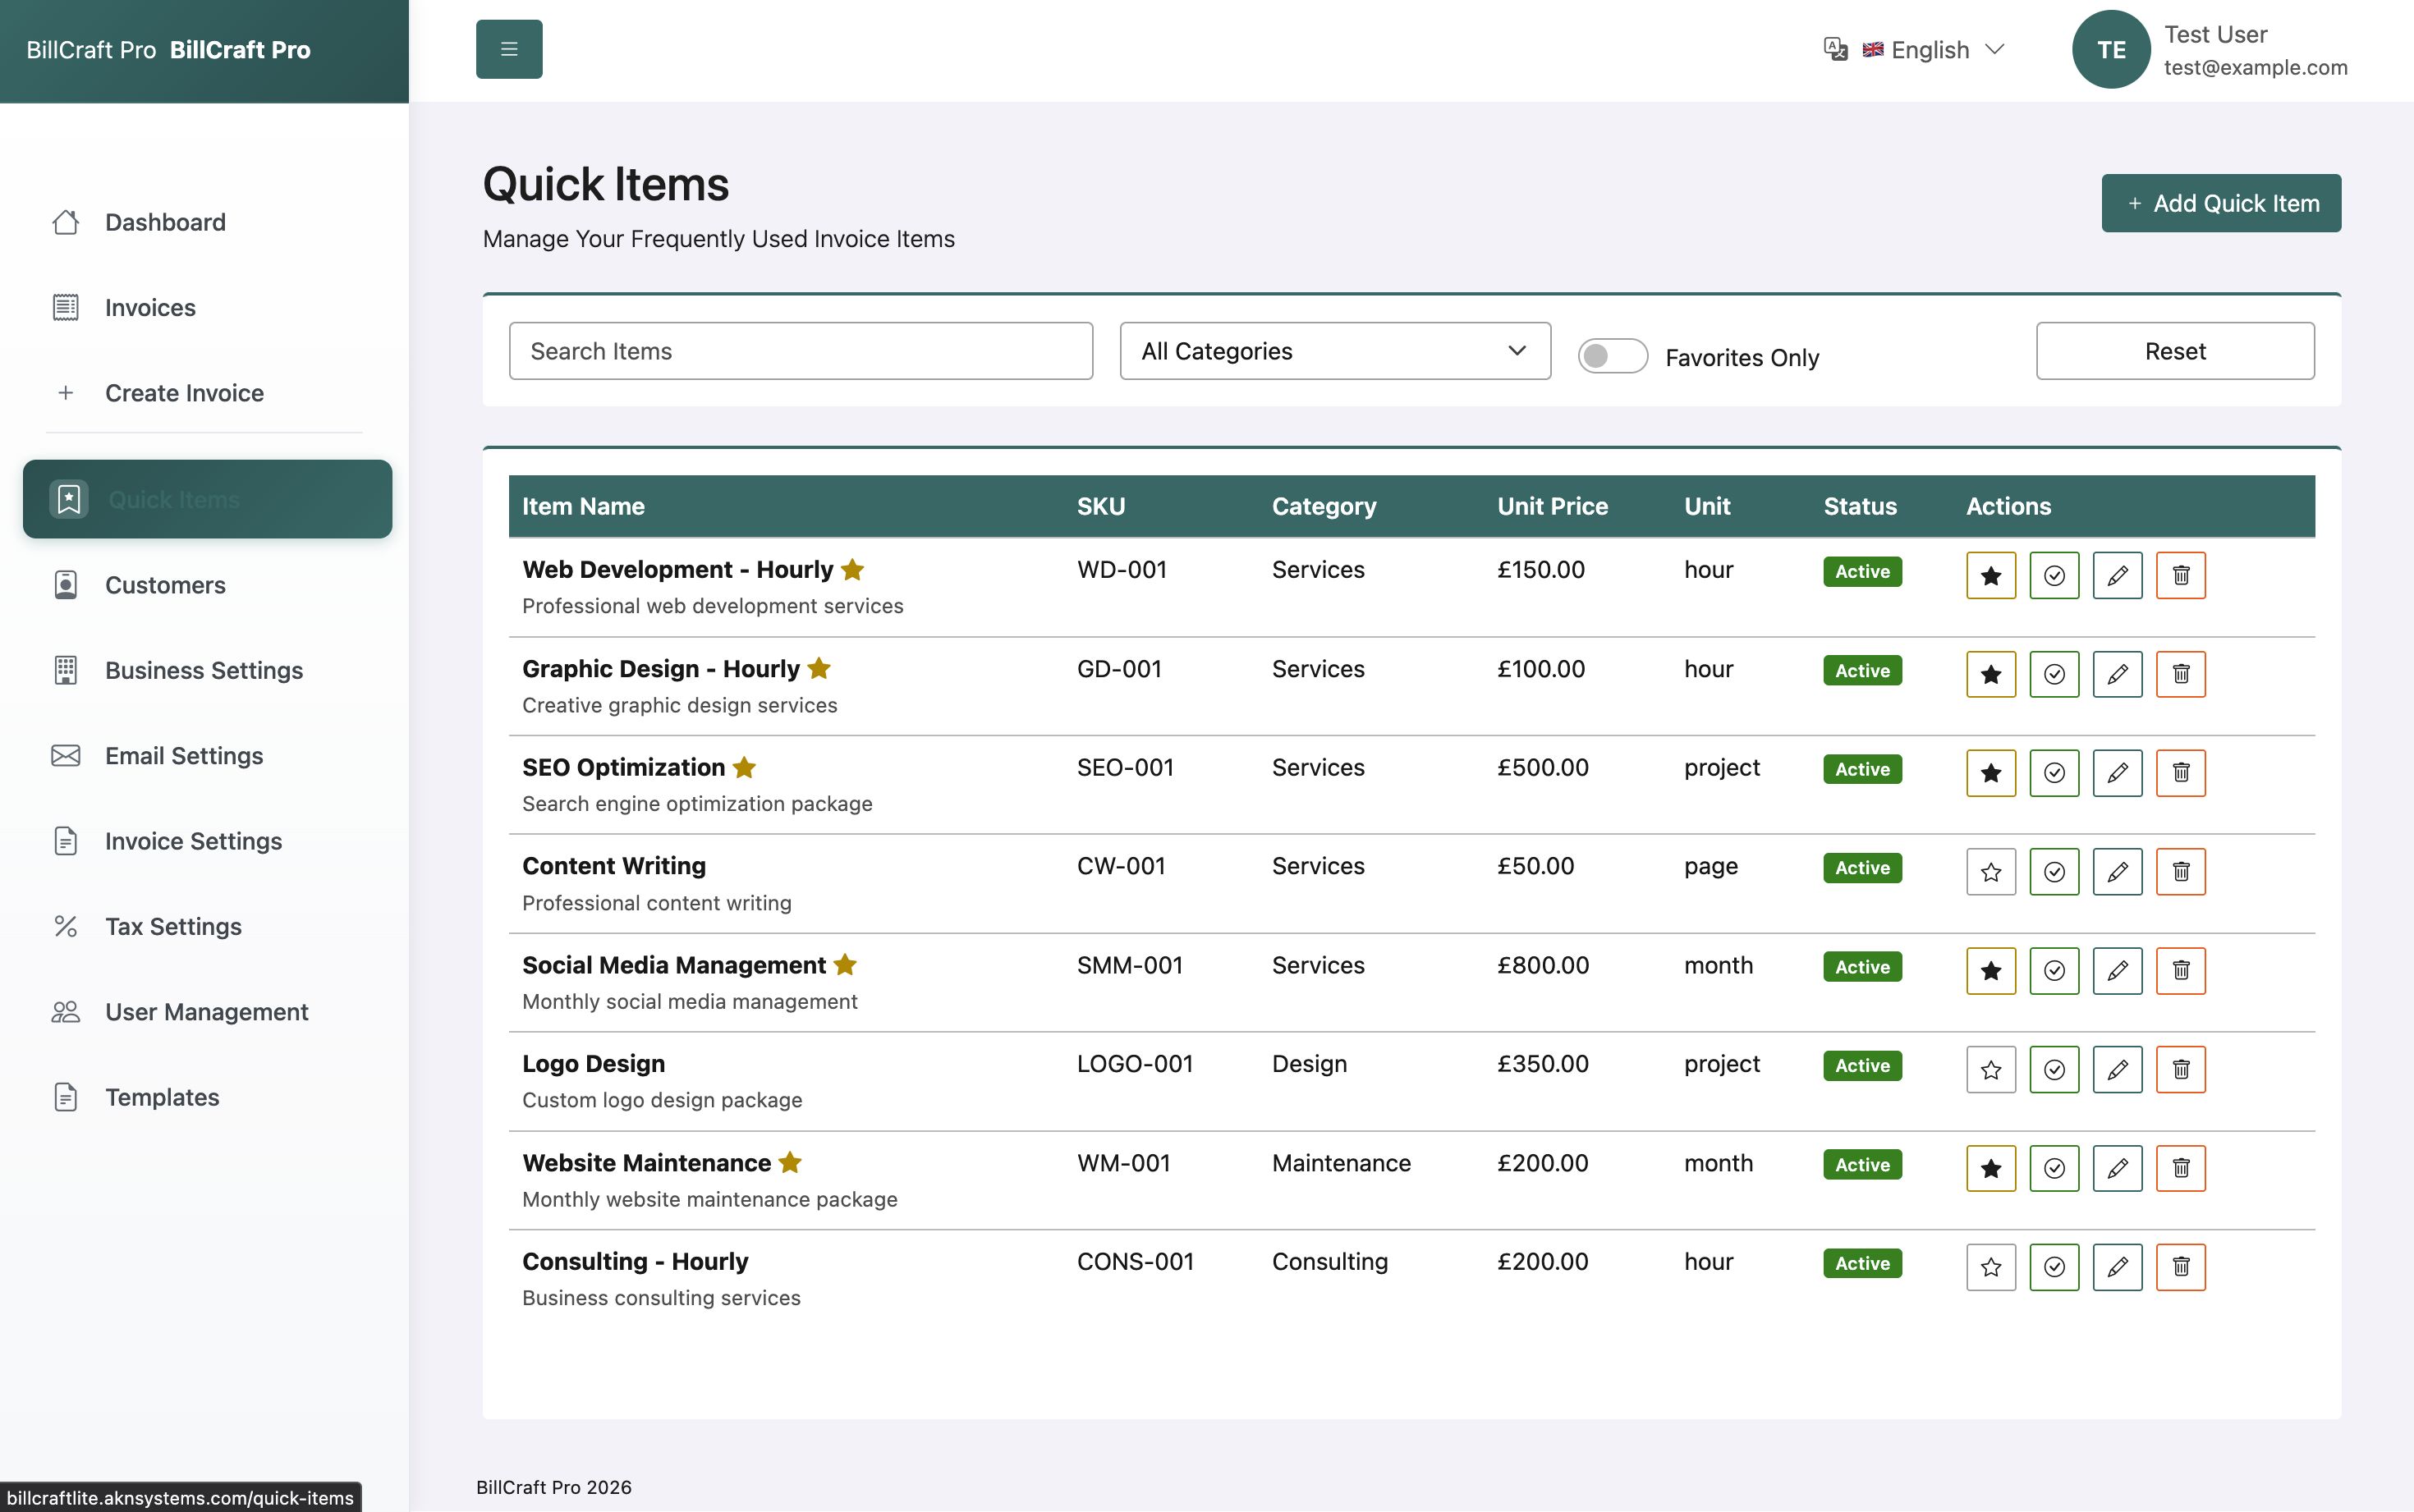Click the Add Quick Item button
This screenshot has width=2414, height=1512.
point(2220,203)
